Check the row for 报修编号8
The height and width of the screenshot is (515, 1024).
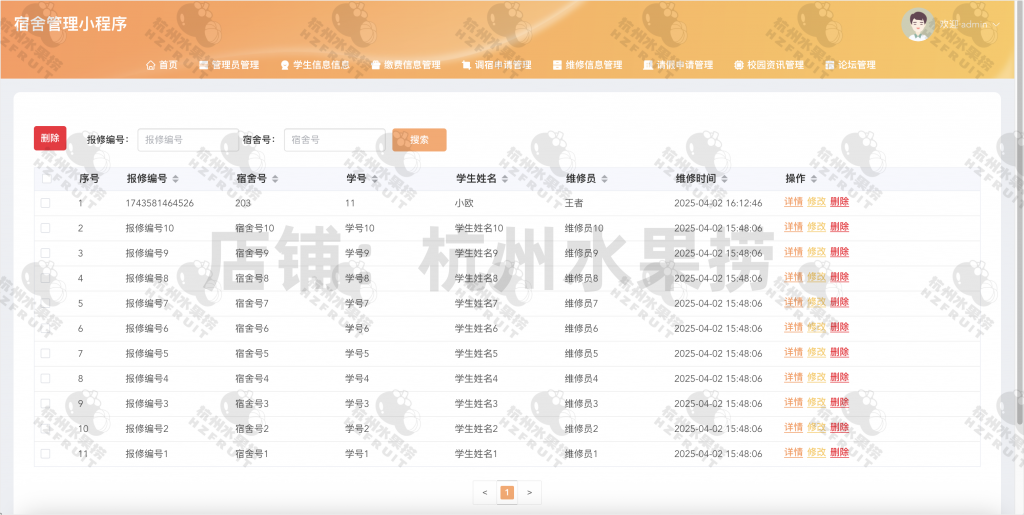pyautogui.click(x=46, y=278)
